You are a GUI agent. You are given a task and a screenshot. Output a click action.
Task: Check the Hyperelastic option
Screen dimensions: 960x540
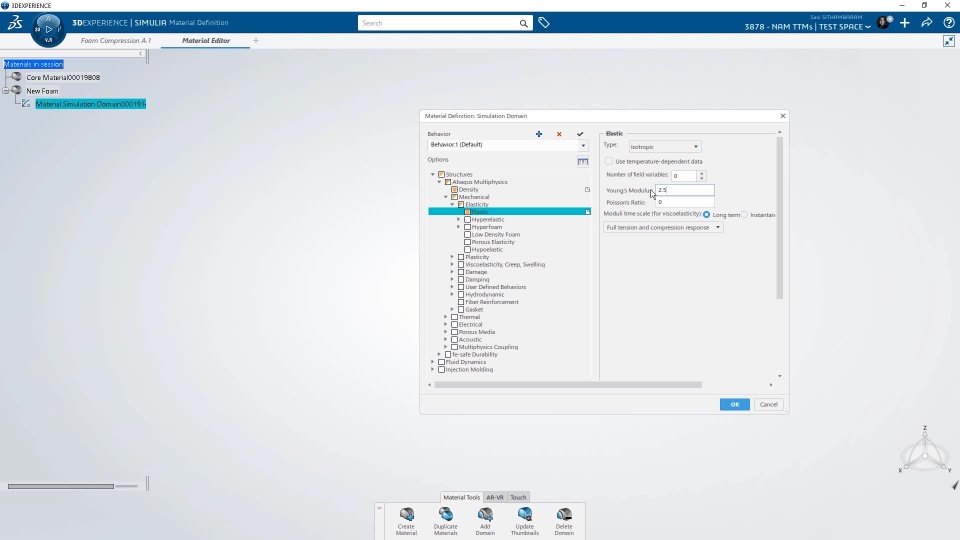pyautogui.click(x=467, y=220)
